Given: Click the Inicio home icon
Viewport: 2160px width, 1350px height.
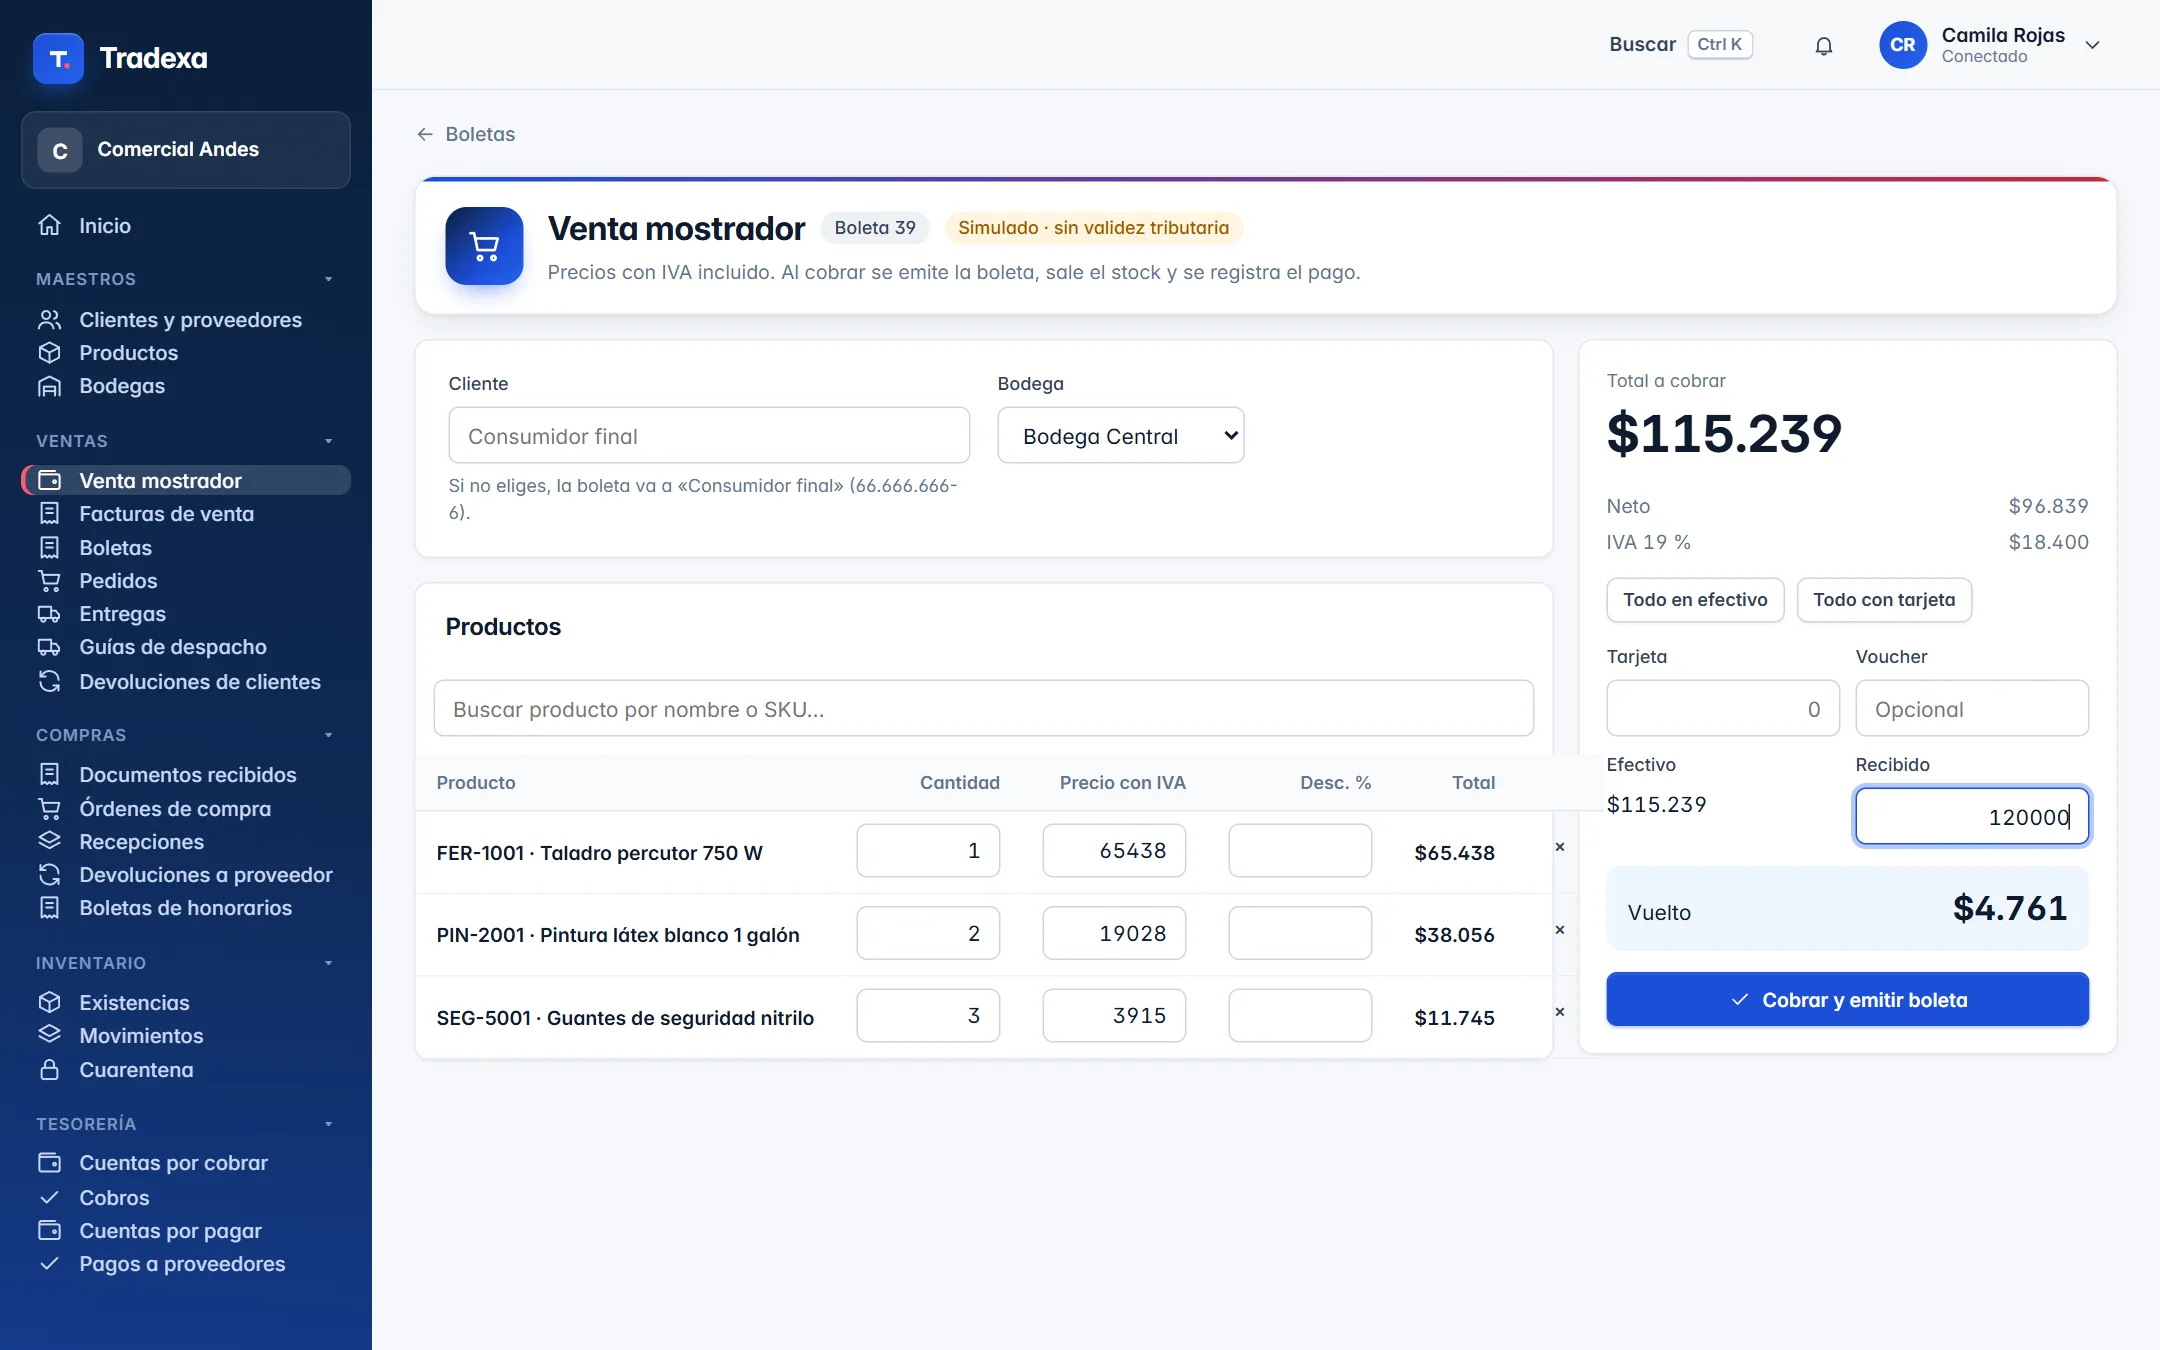Looking at the screenshot, I should (x=49, y=225).
